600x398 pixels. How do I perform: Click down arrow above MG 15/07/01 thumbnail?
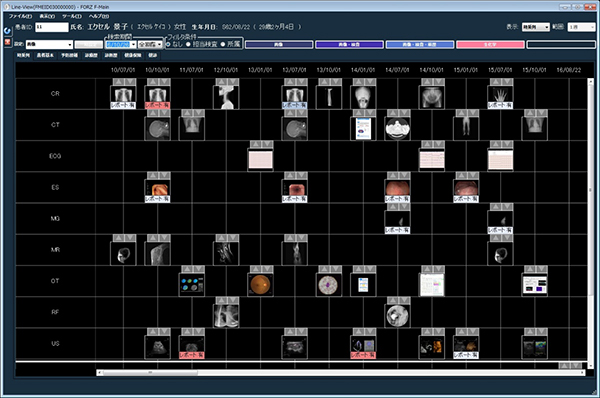(x=507, y=207)
